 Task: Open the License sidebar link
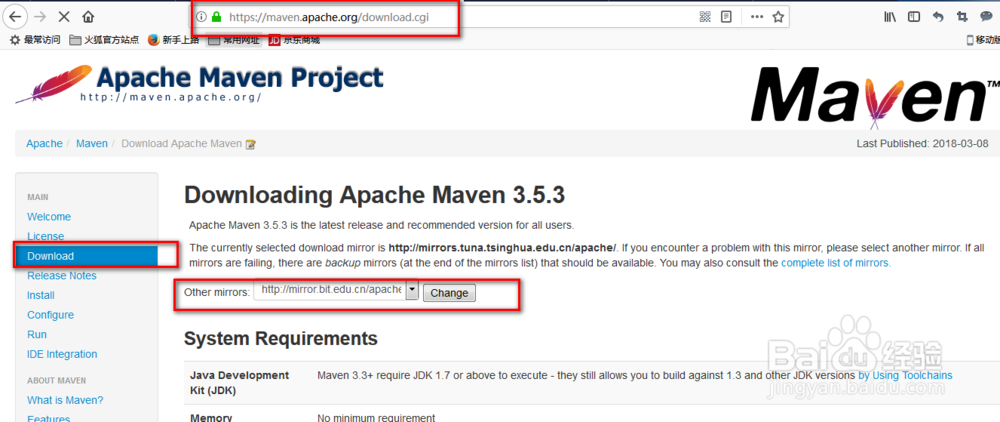point(45,236)
